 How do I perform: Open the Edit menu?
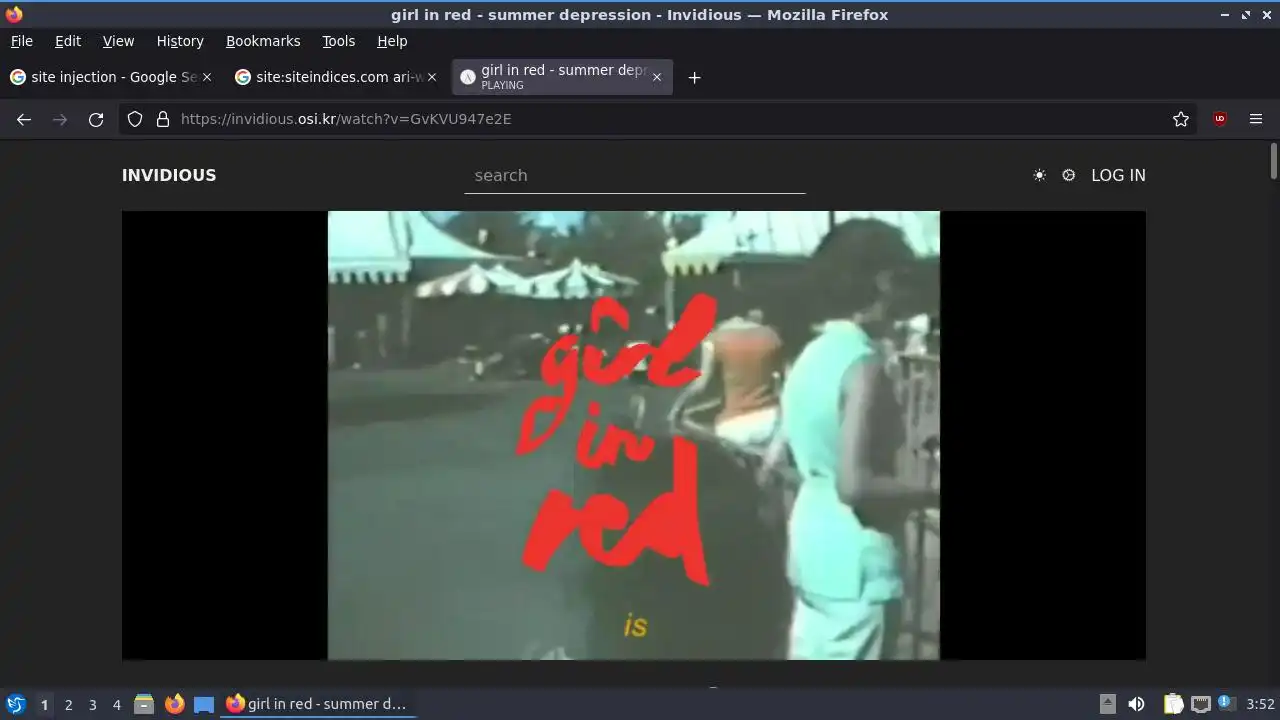tap(68, 41)
